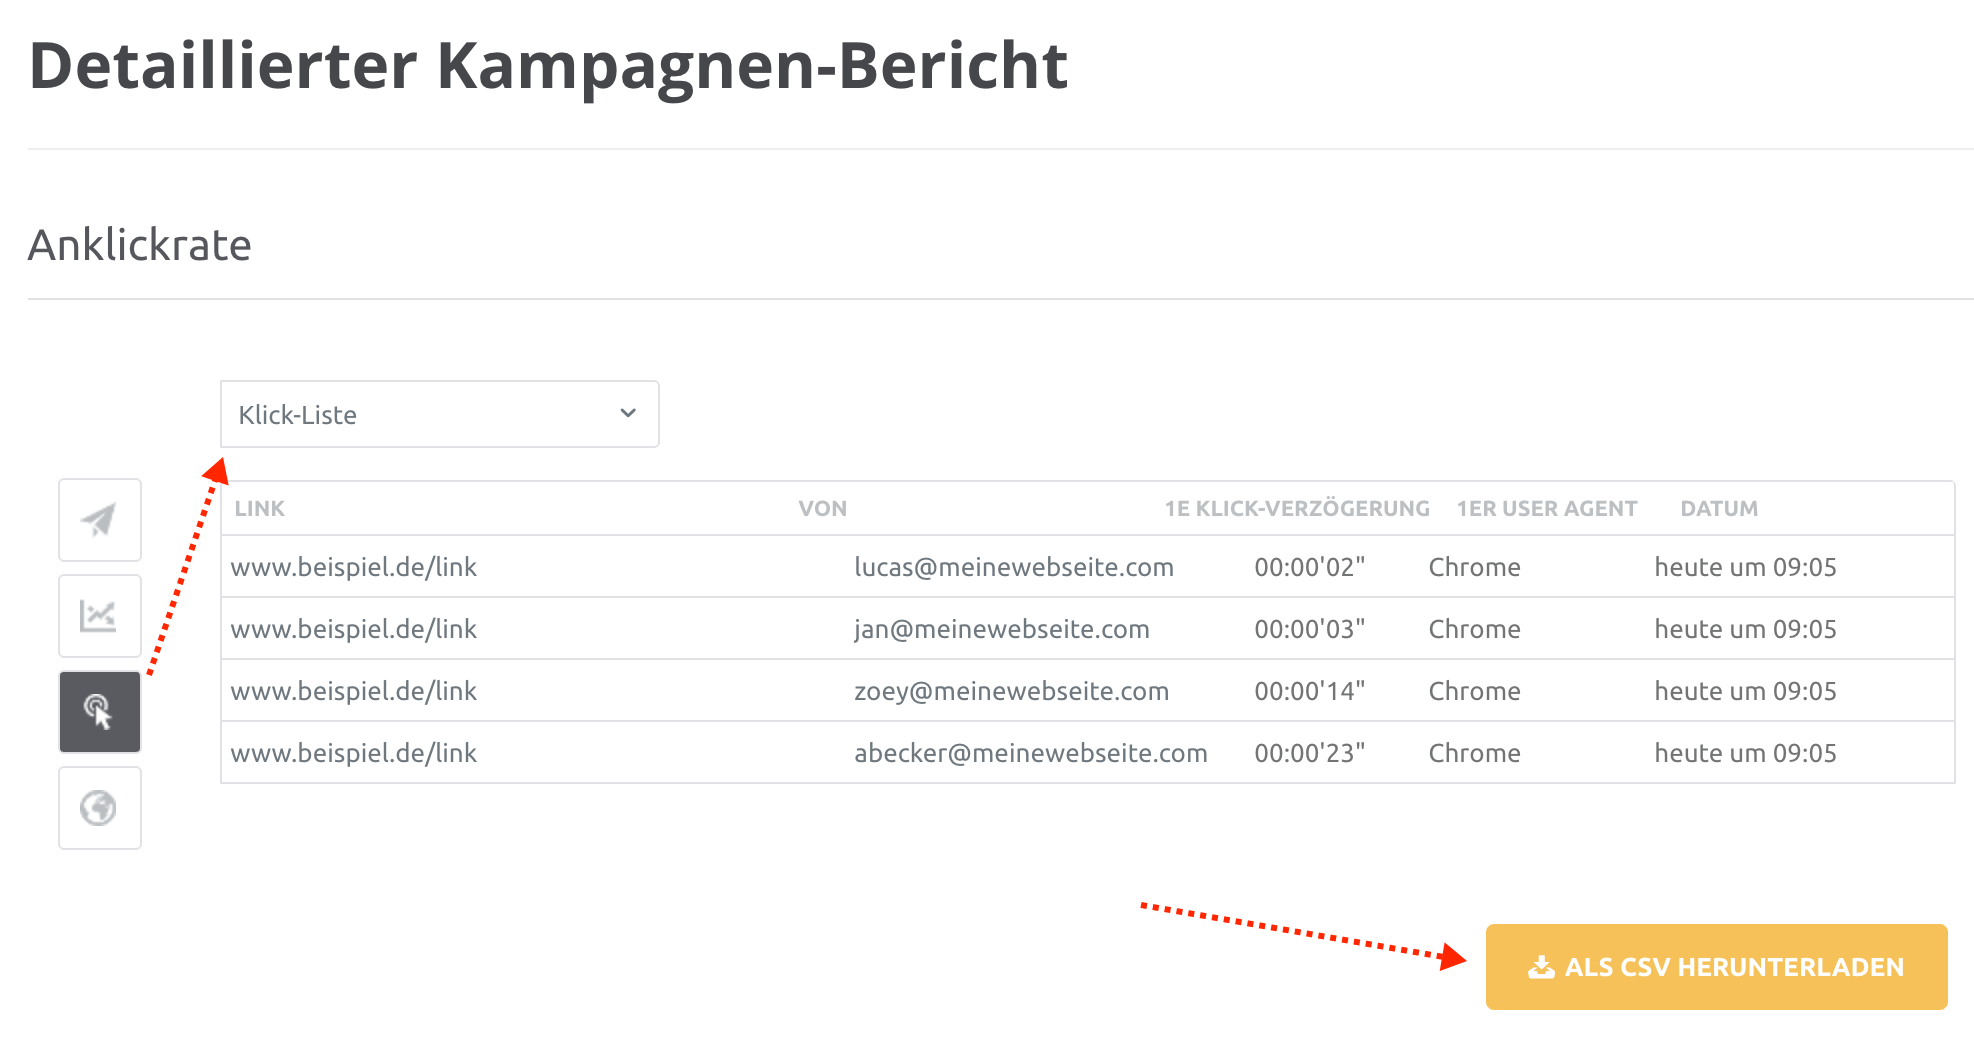This screenshot has height=1058, width=1974.
Task: Click email zoey@meinewebseite.com
Action: tap(1011, 691)
